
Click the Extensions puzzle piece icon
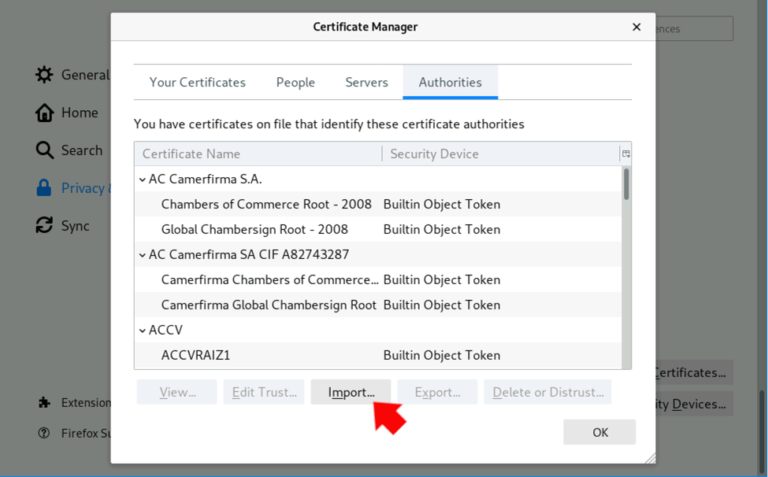pos(44,403)
